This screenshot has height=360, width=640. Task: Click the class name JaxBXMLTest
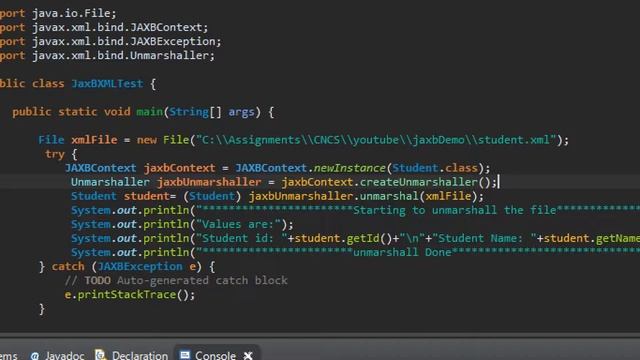[107, 84]
